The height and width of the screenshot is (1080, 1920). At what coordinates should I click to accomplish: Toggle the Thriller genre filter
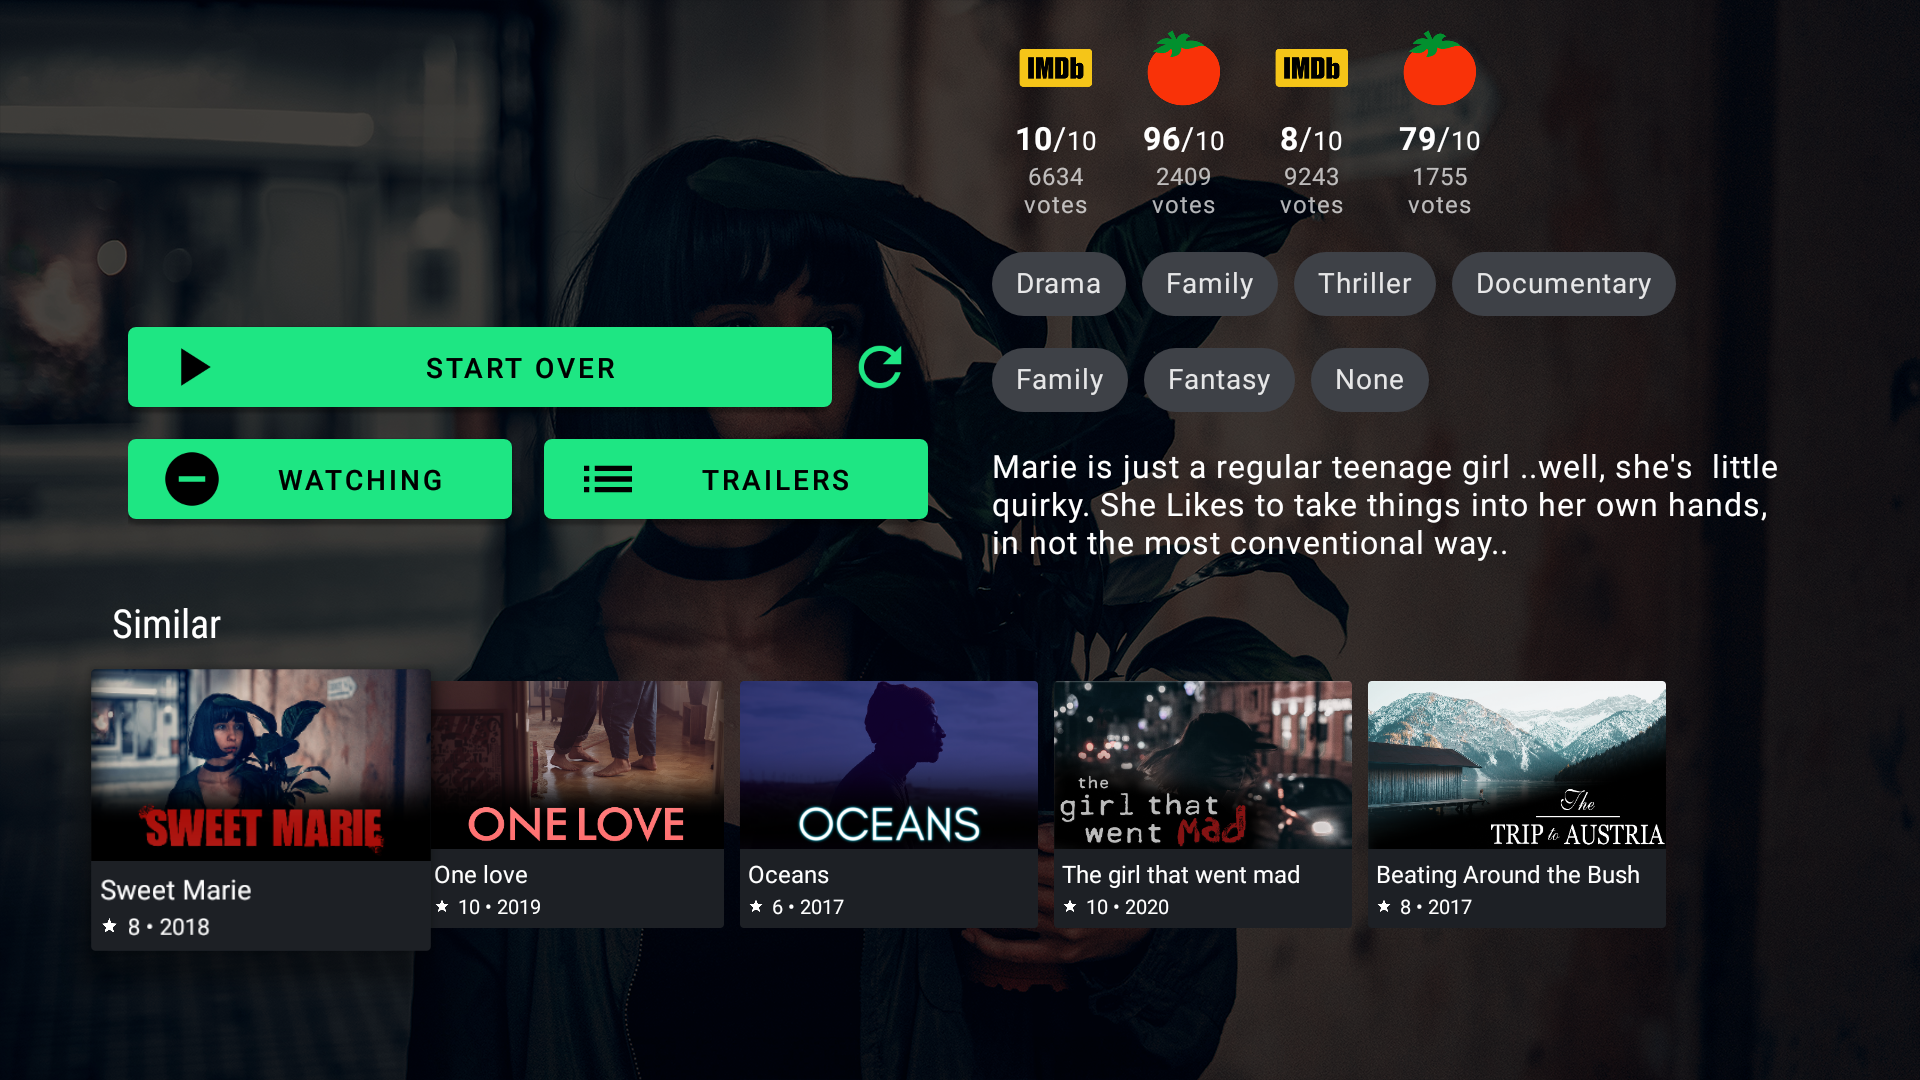pos(1364,282)
